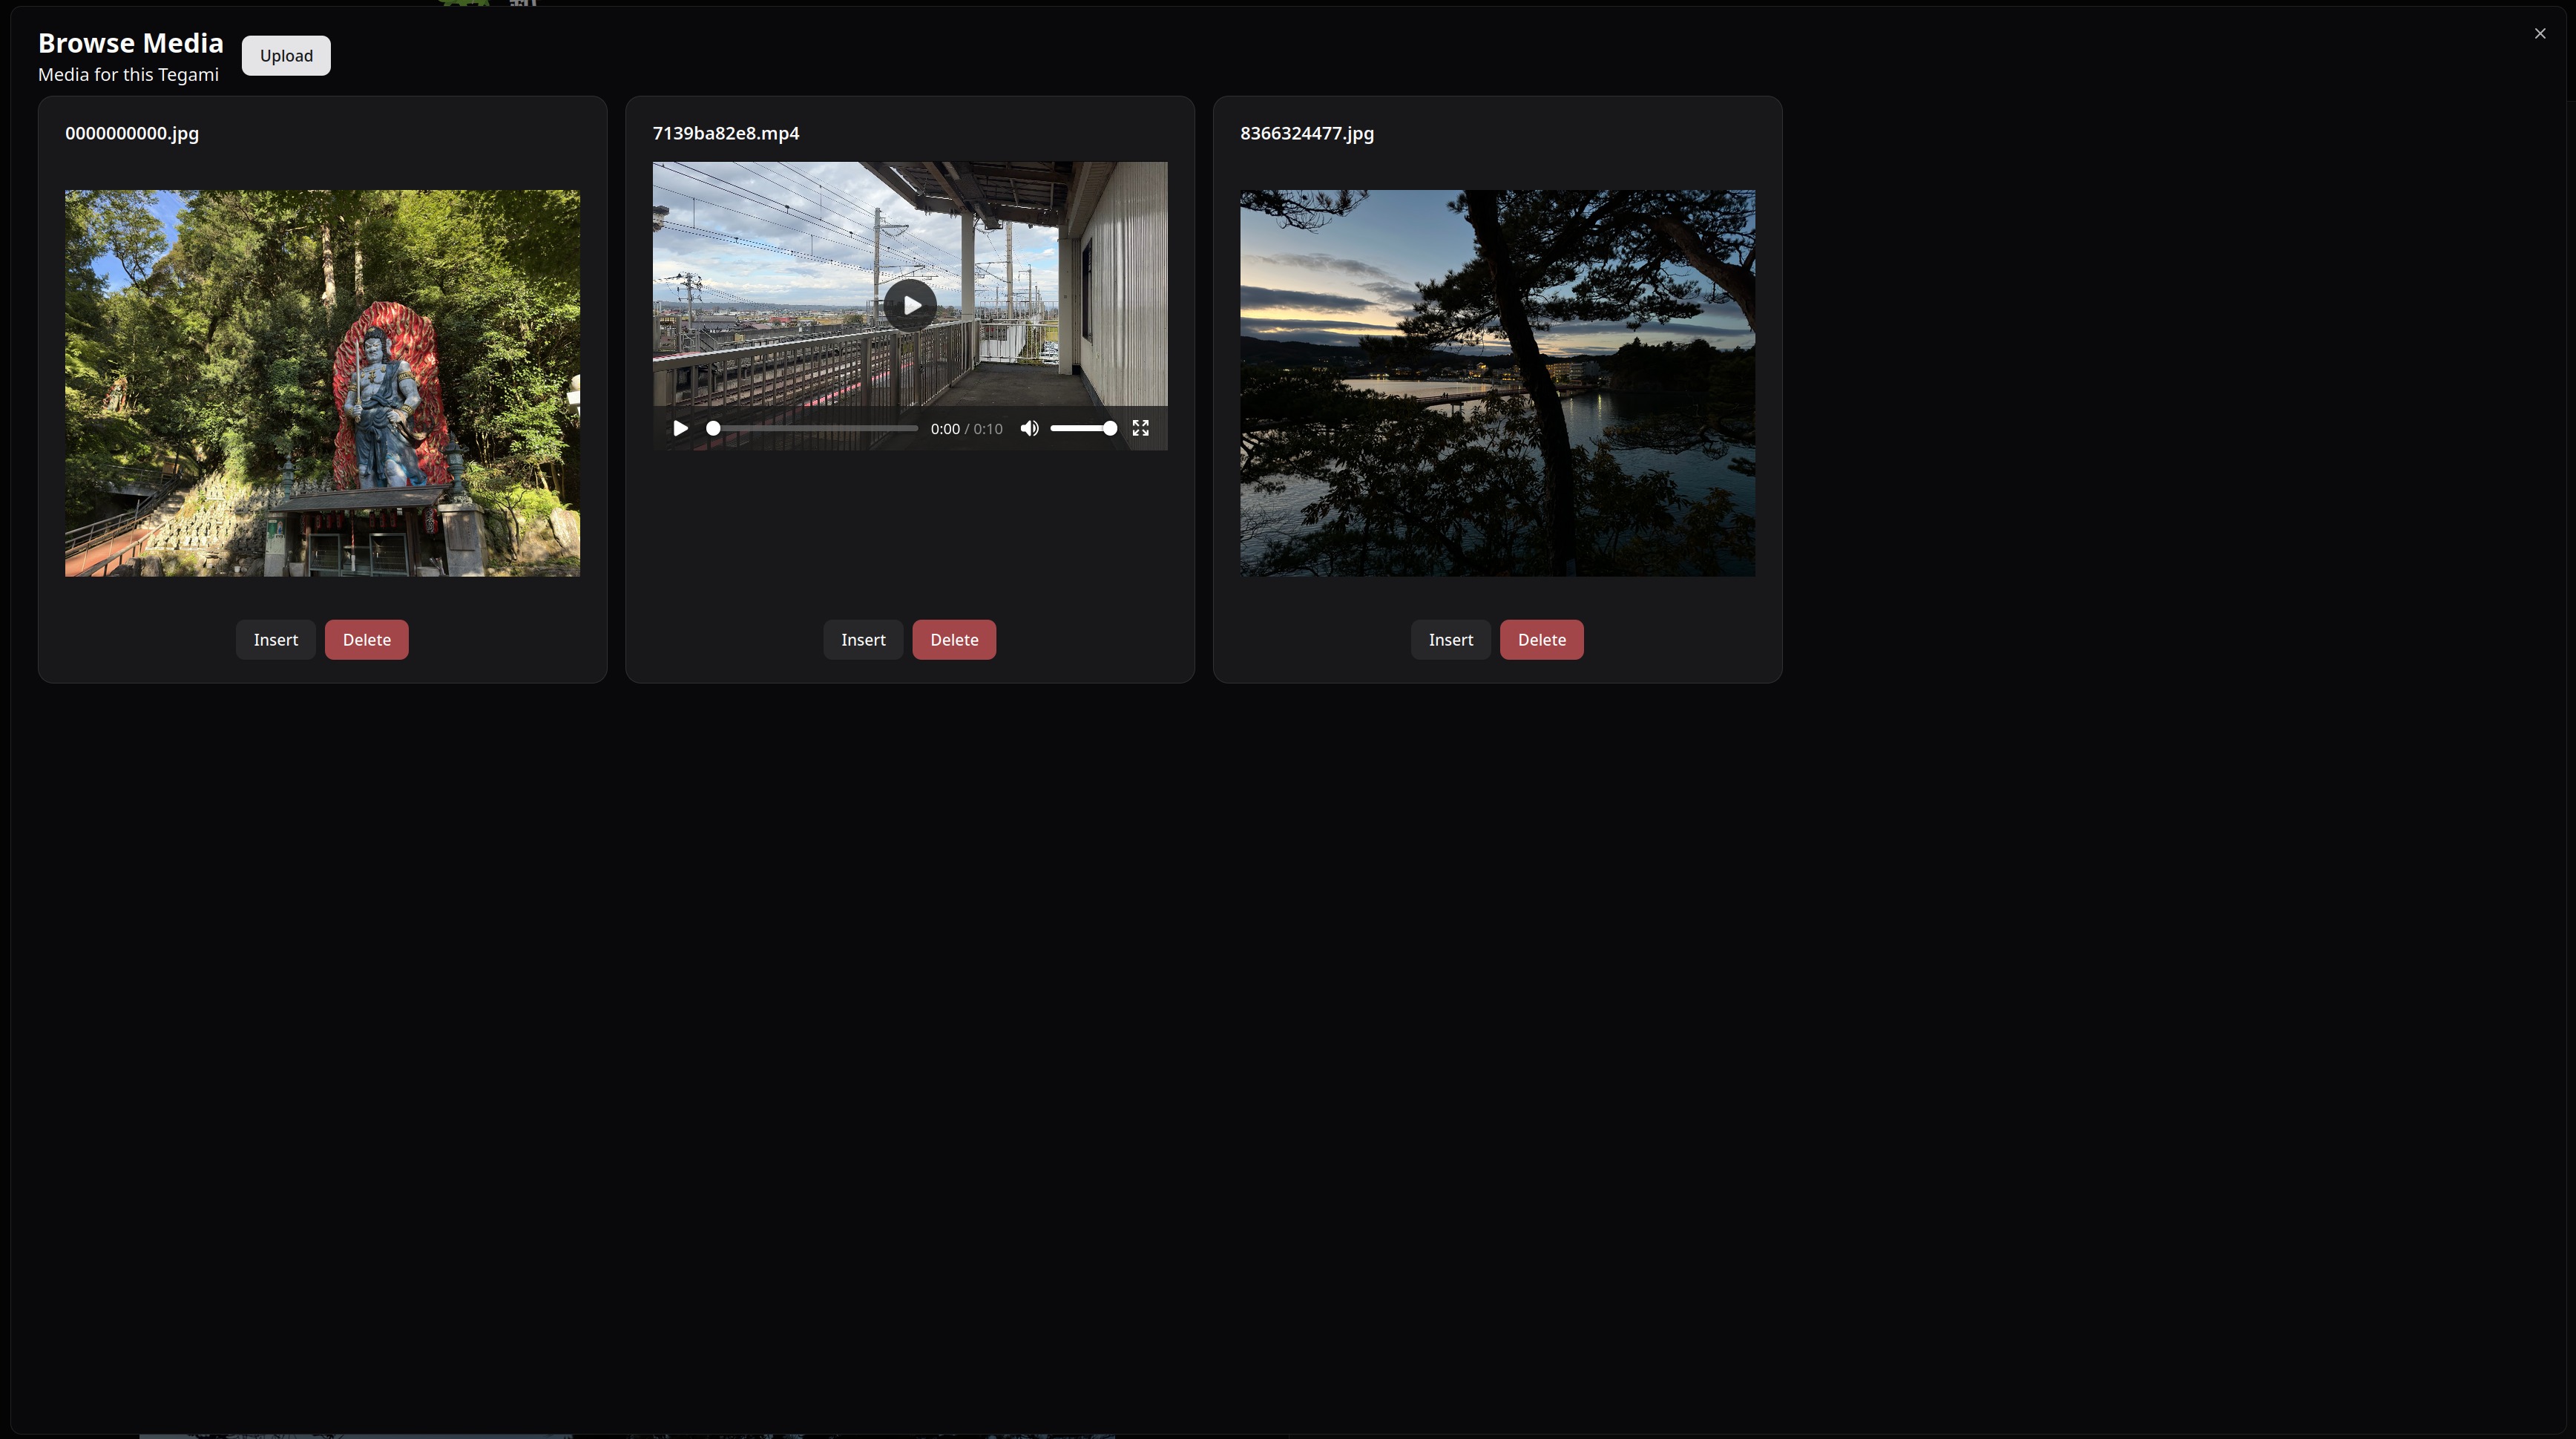
Task: Click the large center play overlay
Action: (910, 305)
